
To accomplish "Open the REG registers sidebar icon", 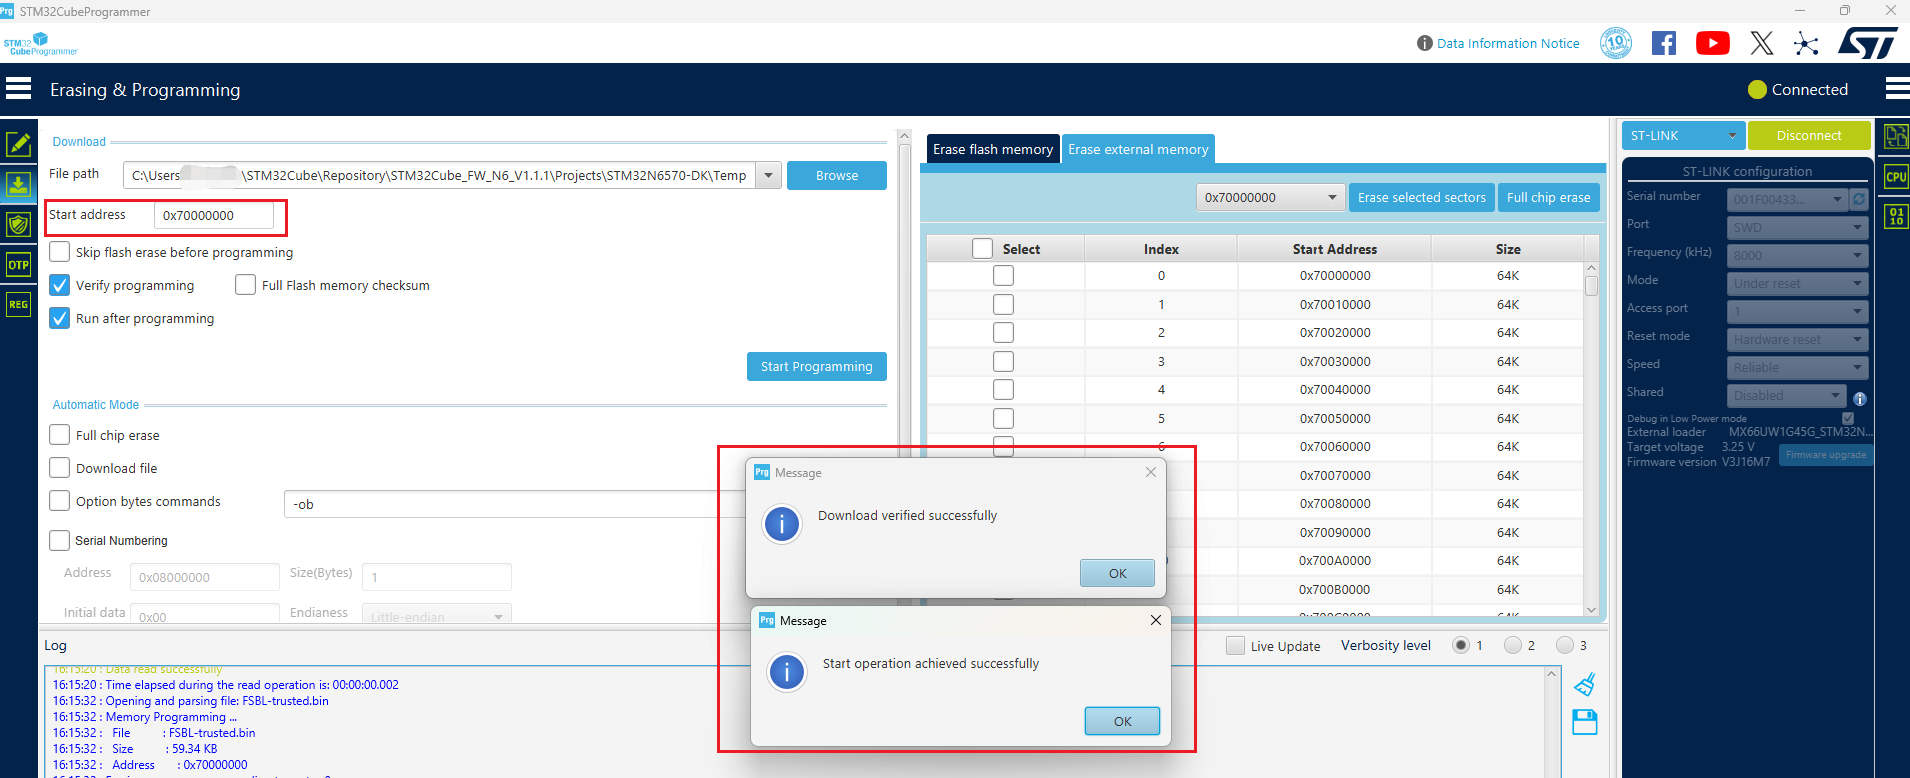I will (x=18, y=304).
